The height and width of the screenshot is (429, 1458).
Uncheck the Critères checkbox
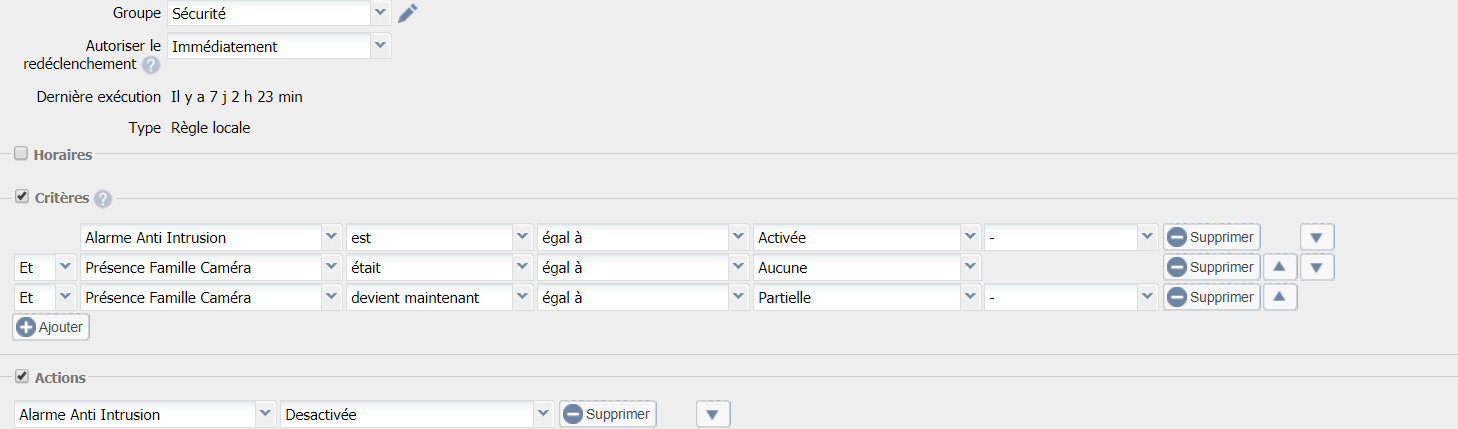pyautogui.click(x=21, y=197)
